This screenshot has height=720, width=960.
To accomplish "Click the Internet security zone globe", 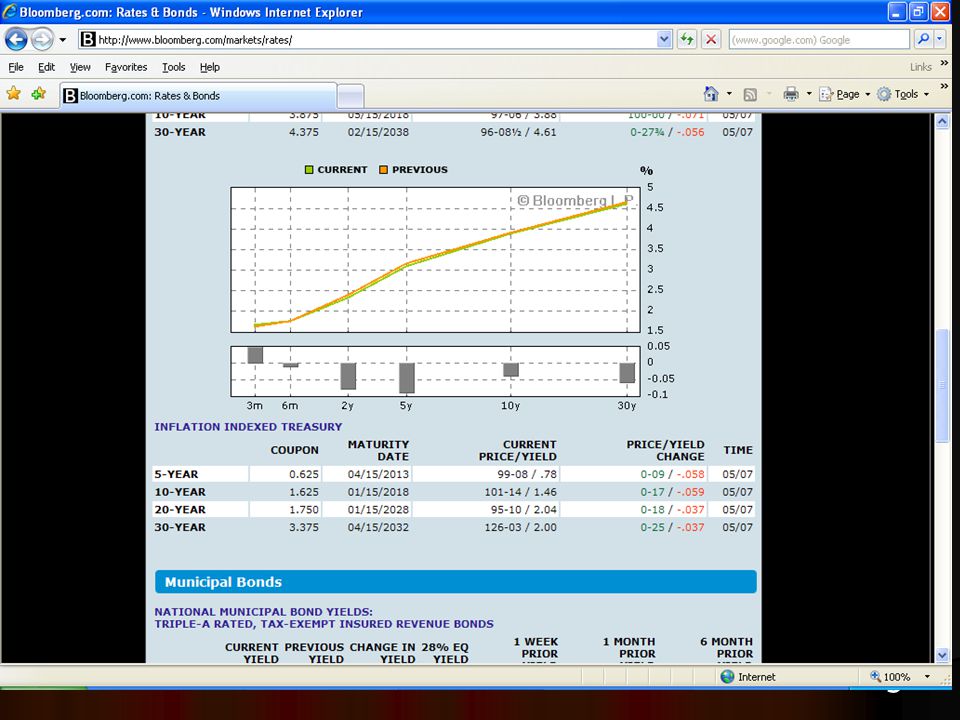I will (727, 677).
